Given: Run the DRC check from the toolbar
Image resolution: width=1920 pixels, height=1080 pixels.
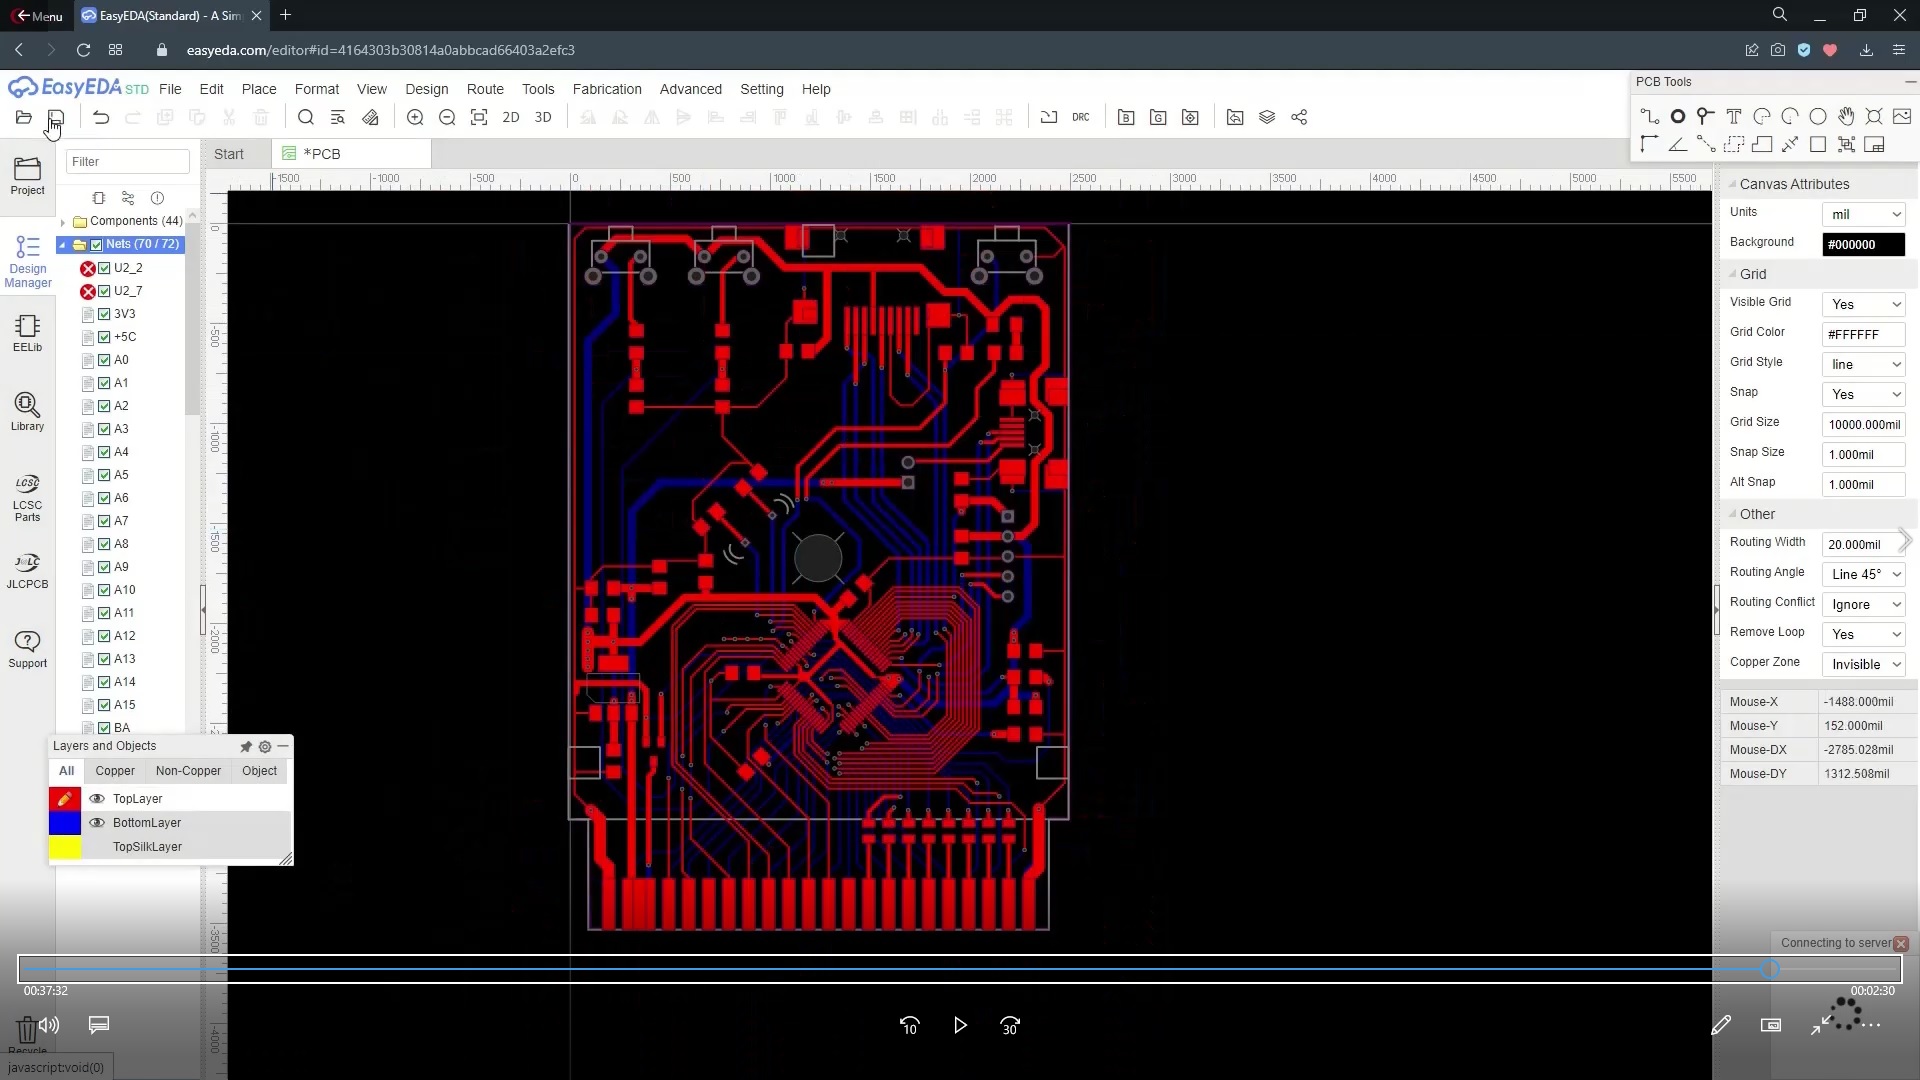Looking at the screenshot, I should point(1081,117).
